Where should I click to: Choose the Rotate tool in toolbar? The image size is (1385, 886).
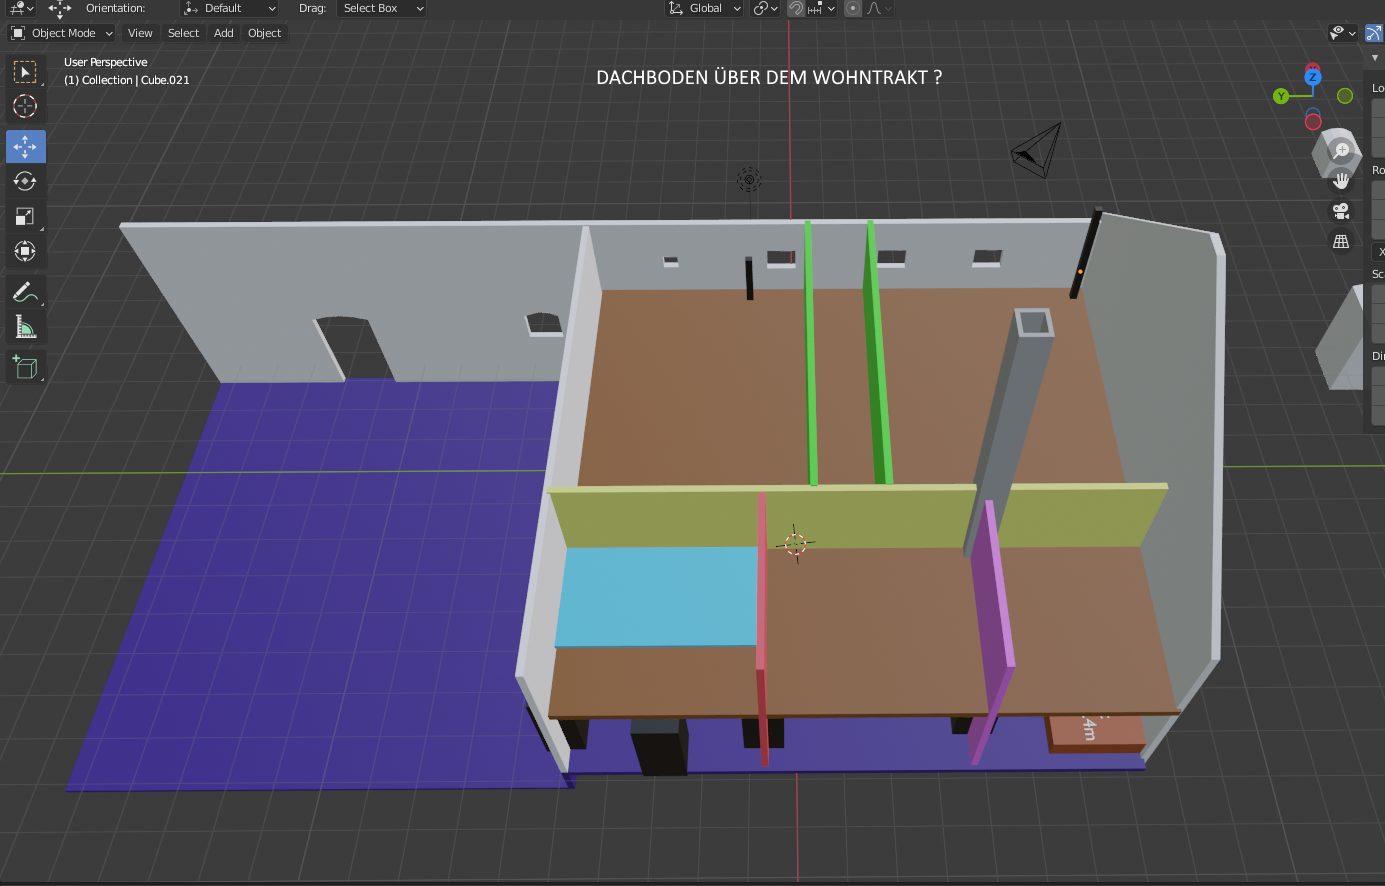25,181
